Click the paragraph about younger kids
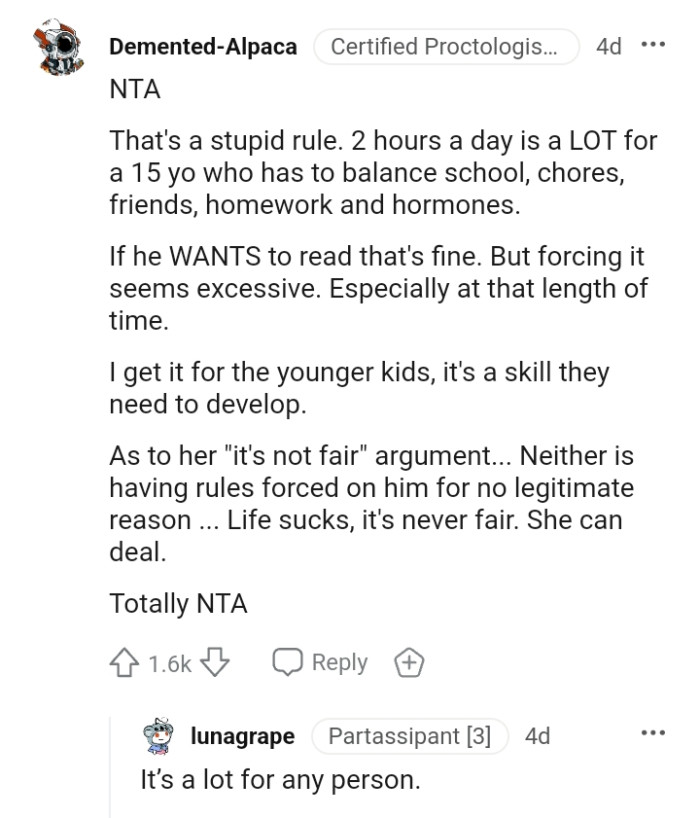Screen dimensions: 700x818 pos(359,387)
